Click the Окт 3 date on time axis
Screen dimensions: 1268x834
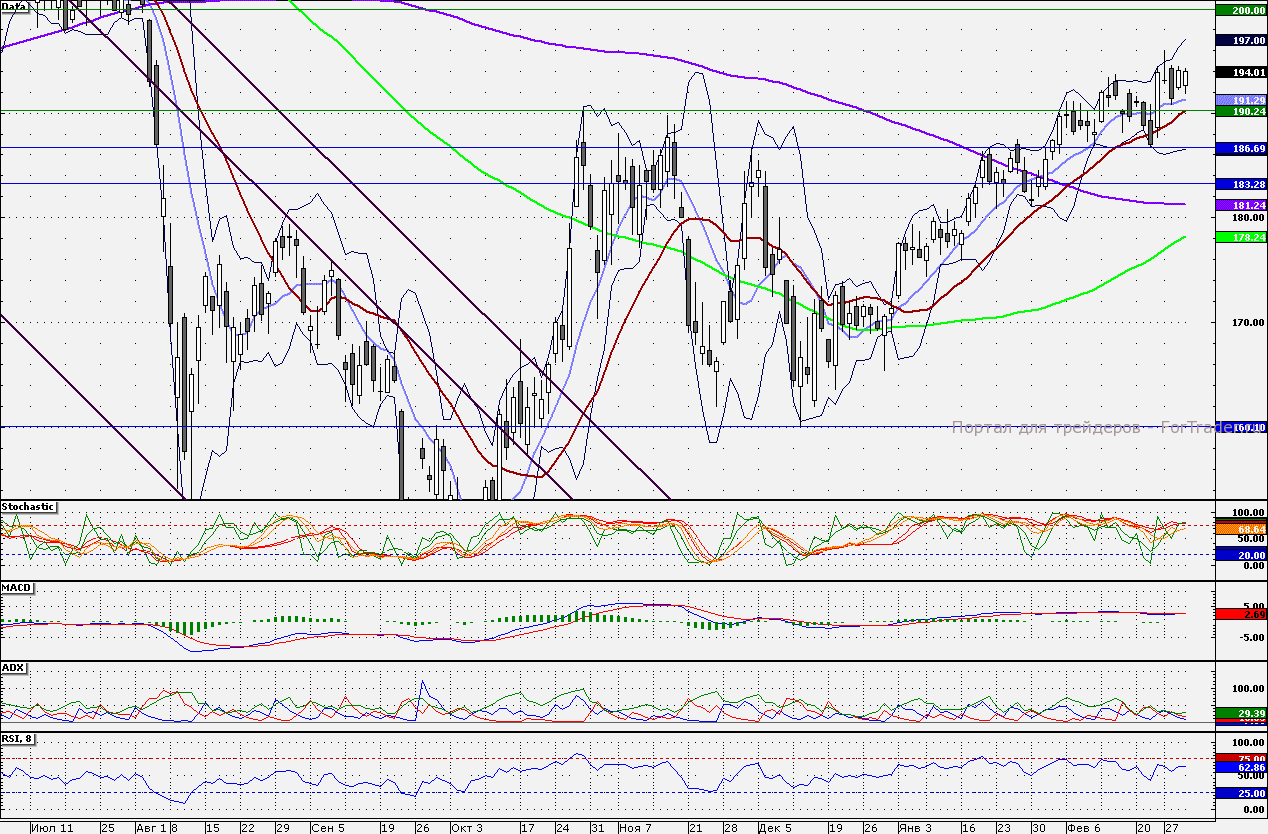pos(464,828)
